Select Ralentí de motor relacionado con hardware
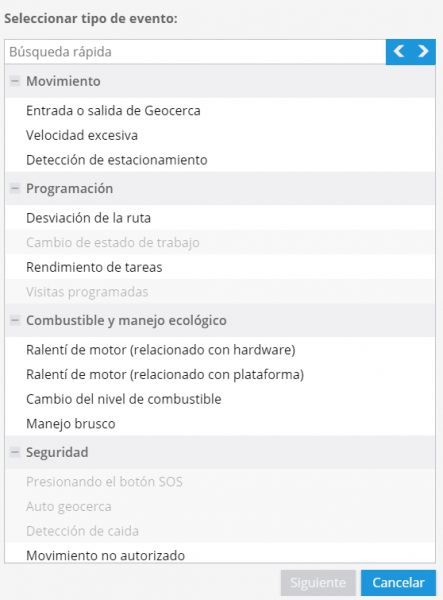Image resolution: width=443 pixels, height=600 pixels. pyautogui.click(x=220, y=350)
